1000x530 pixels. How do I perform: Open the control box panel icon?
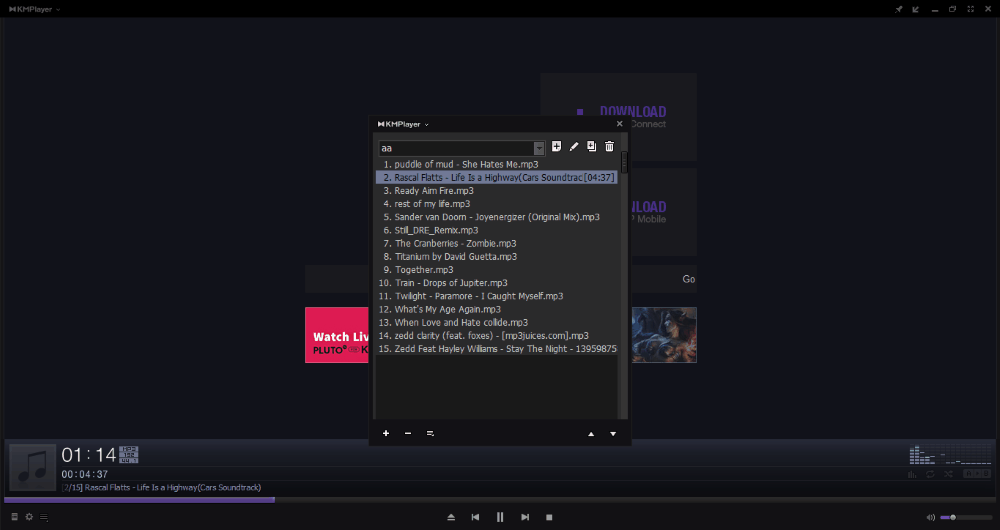click(15, 517)
